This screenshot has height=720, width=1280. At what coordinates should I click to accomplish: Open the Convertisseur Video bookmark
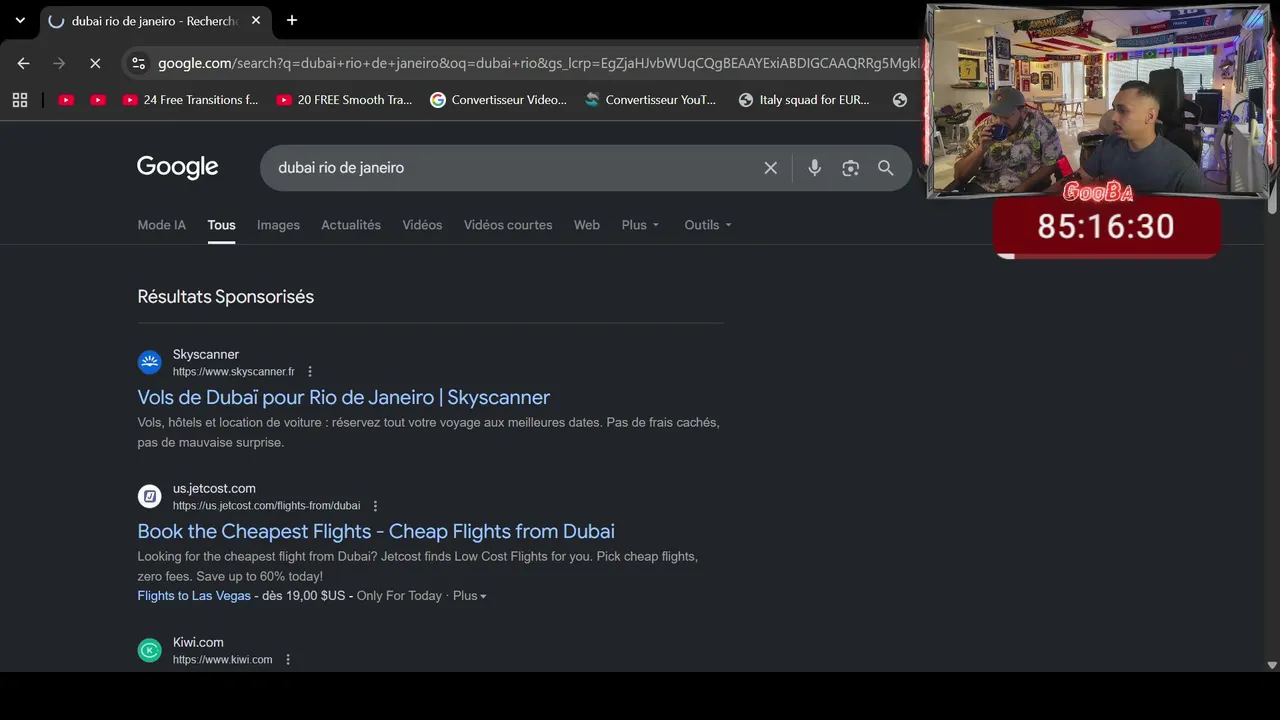(498, 100)
